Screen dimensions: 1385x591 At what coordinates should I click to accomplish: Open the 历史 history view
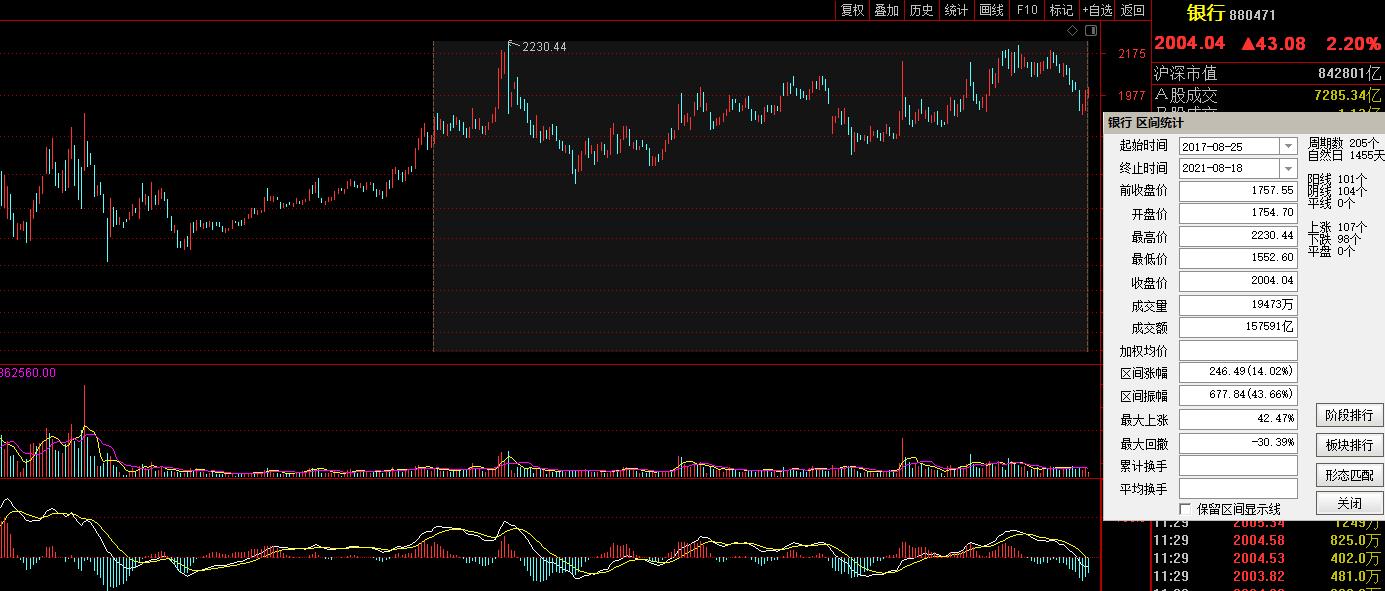(921, 10)
